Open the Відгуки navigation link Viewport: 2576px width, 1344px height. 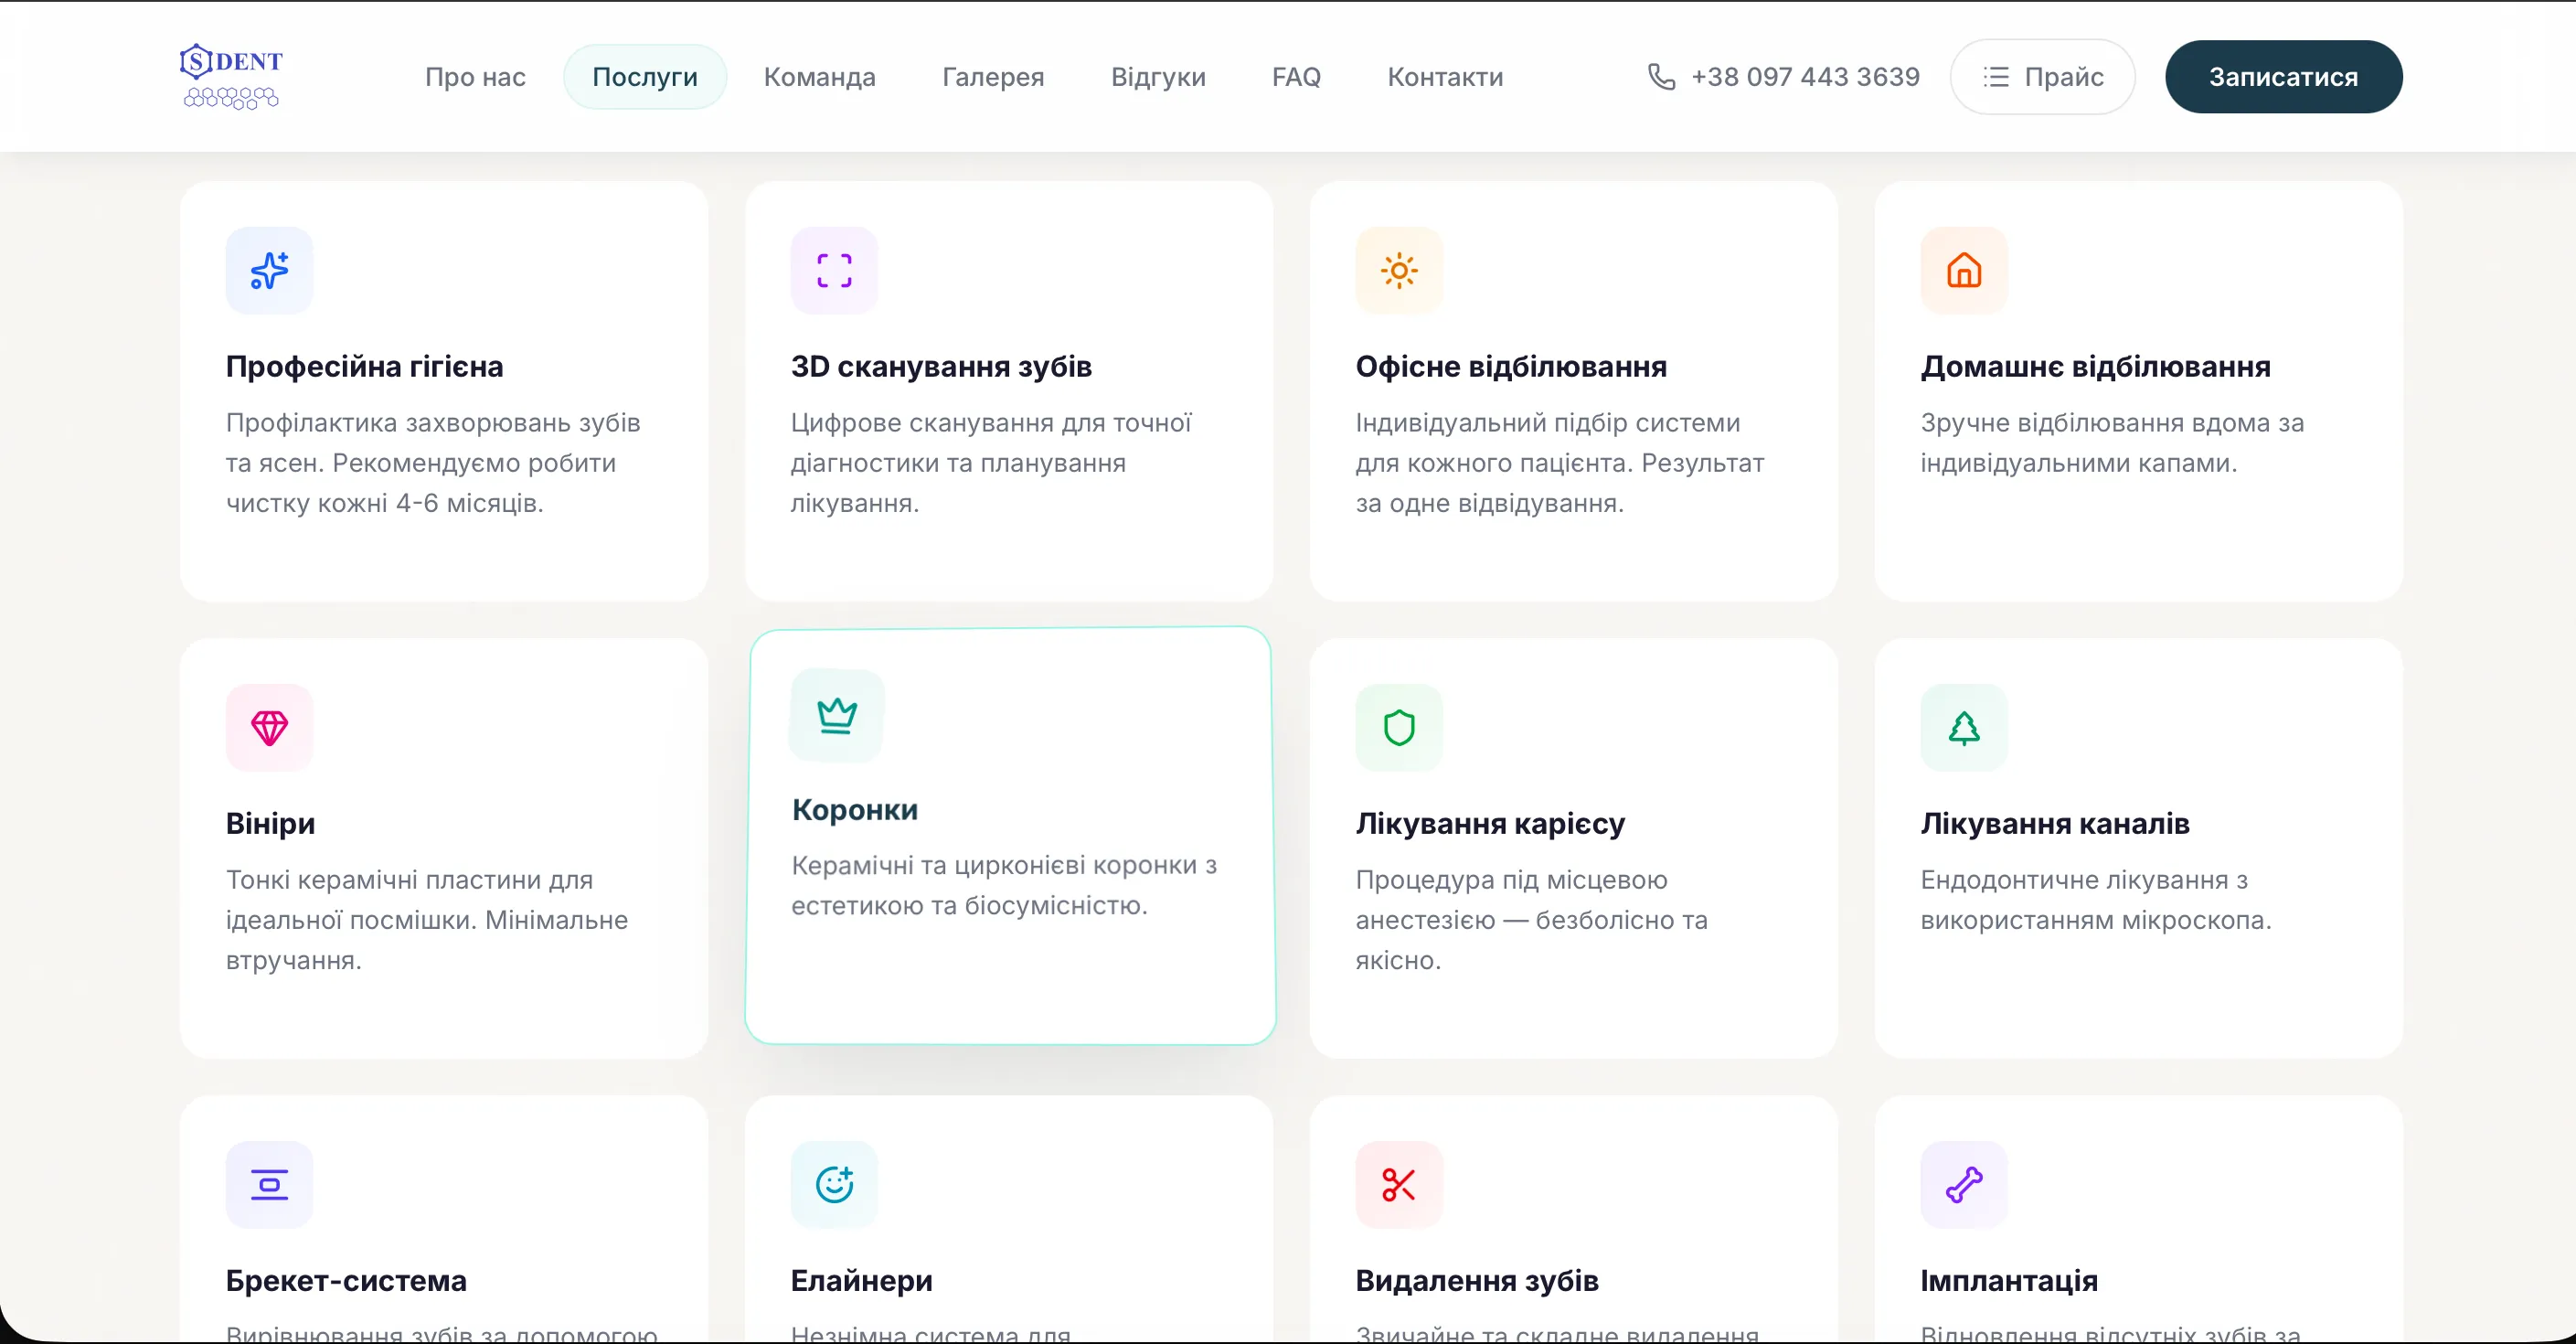click(1158, 77)
